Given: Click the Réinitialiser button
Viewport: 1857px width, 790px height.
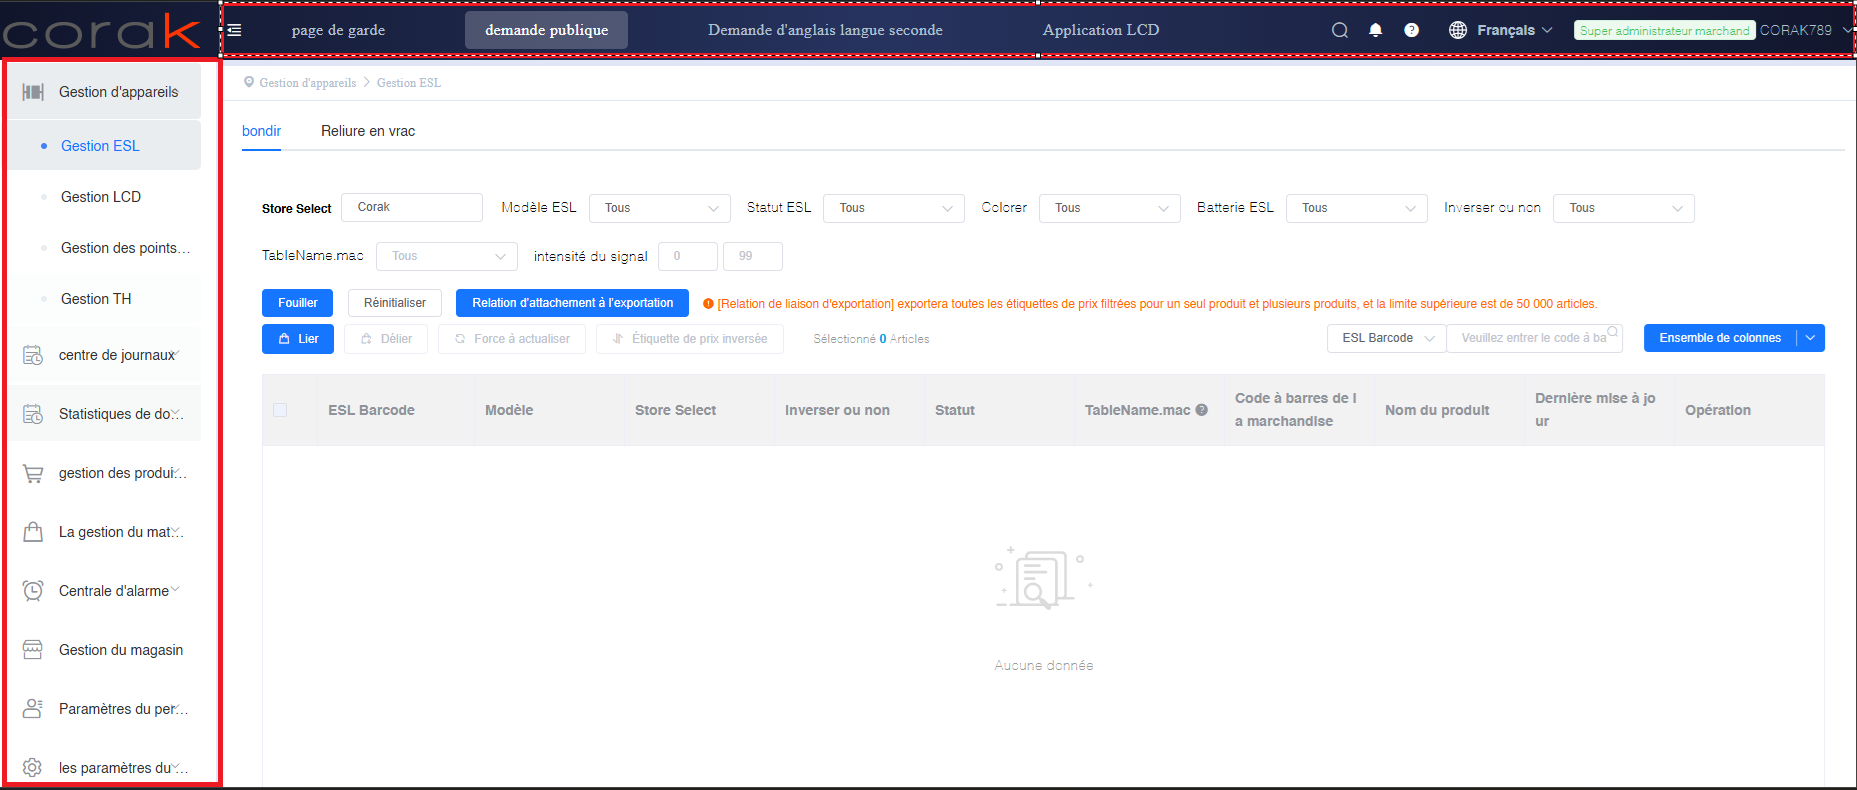Looking at the screenshot, I should coord(395,303).
